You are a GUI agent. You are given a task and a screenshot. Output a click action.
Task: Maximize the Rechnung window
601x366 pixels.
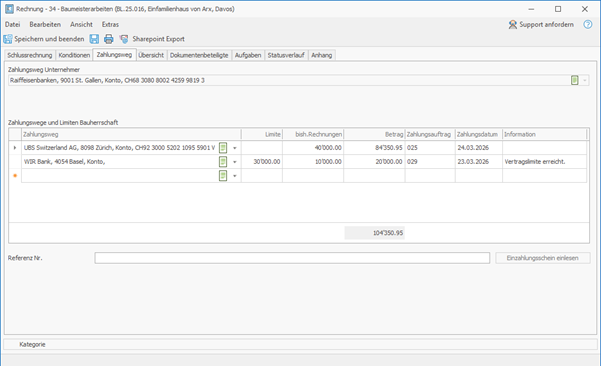click(x=558, y=9)
